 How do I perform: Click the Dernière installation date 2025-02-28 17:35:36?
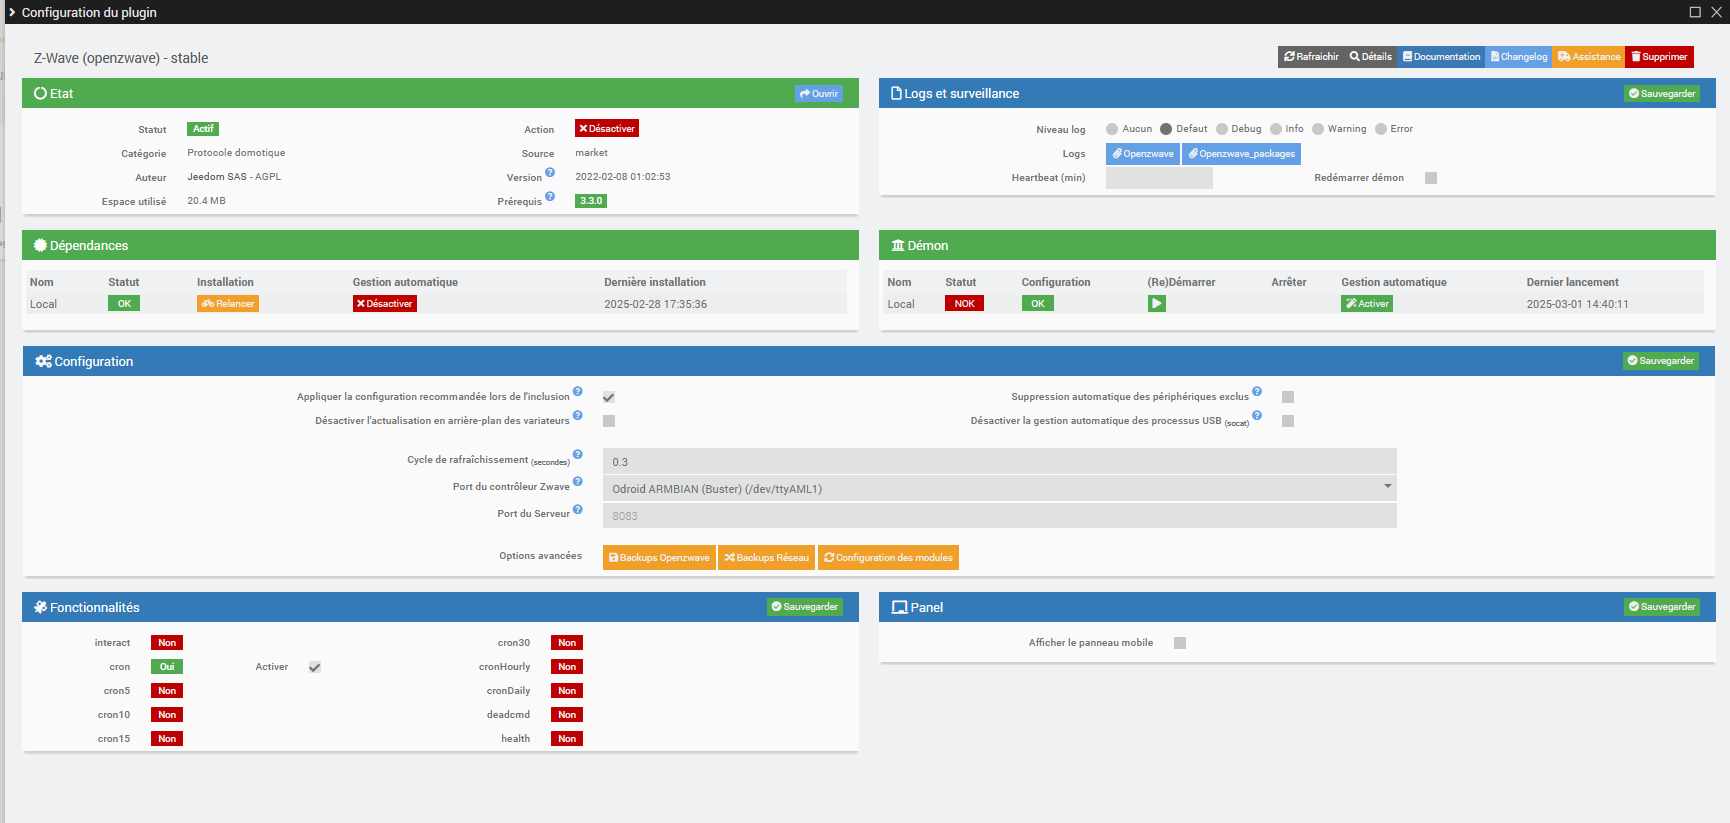[655, 304]
